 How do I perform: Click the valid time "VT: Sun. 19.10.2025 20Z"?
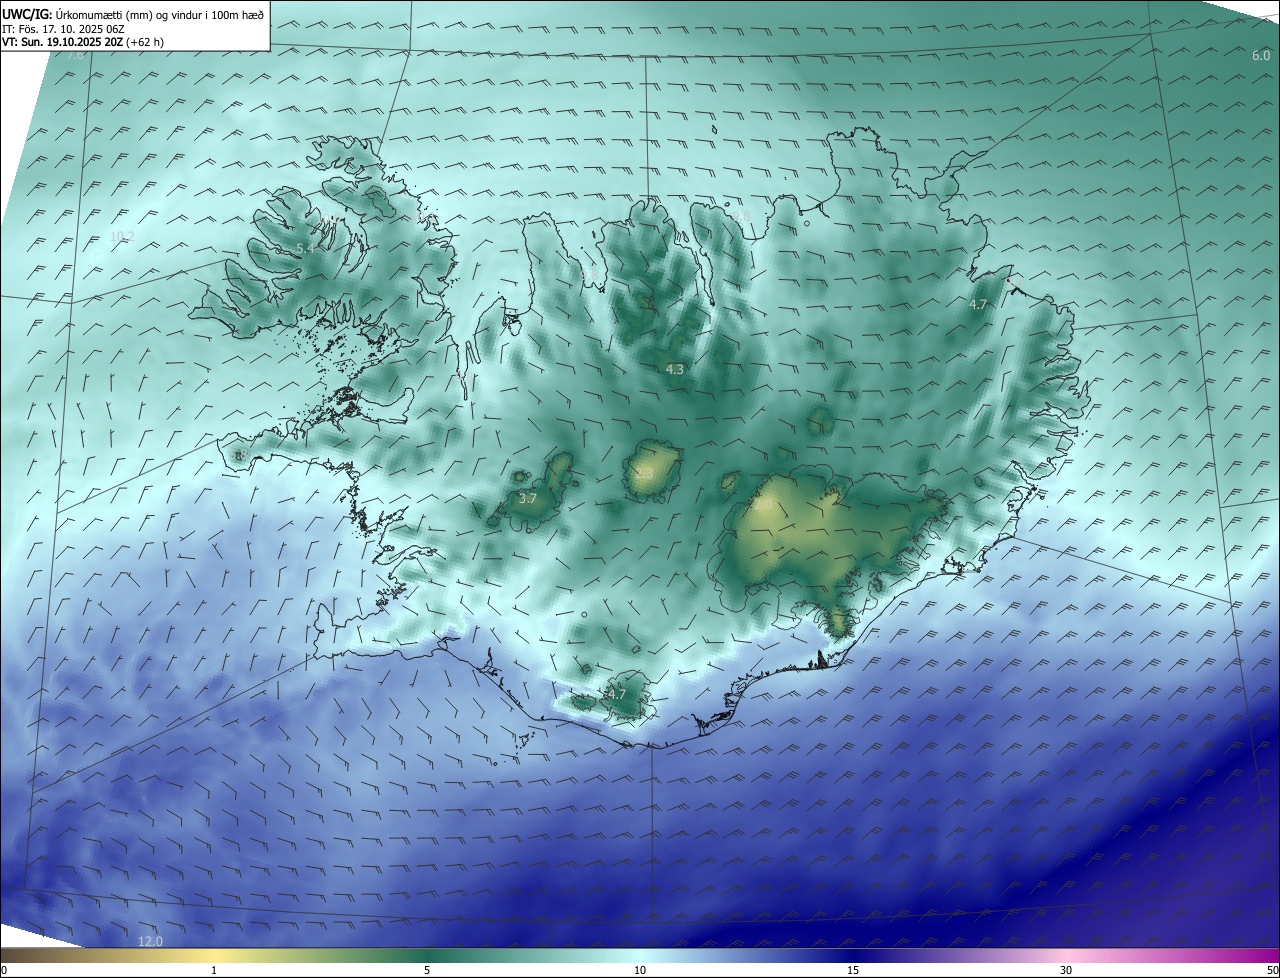[62, 42]
